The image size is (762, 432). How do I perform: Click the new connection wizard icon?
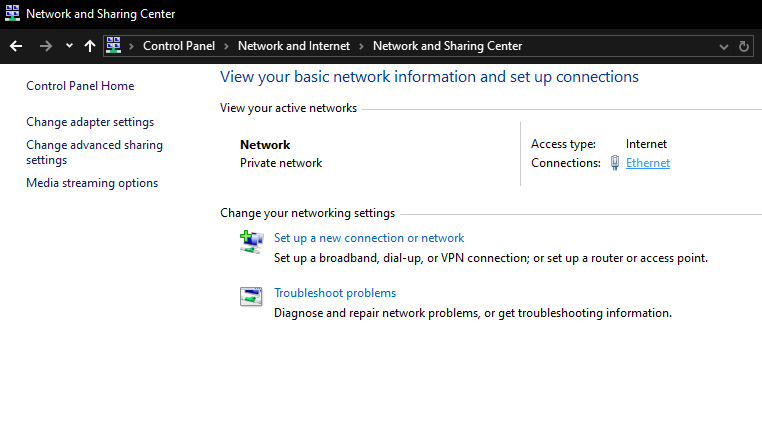coord(251,242)
